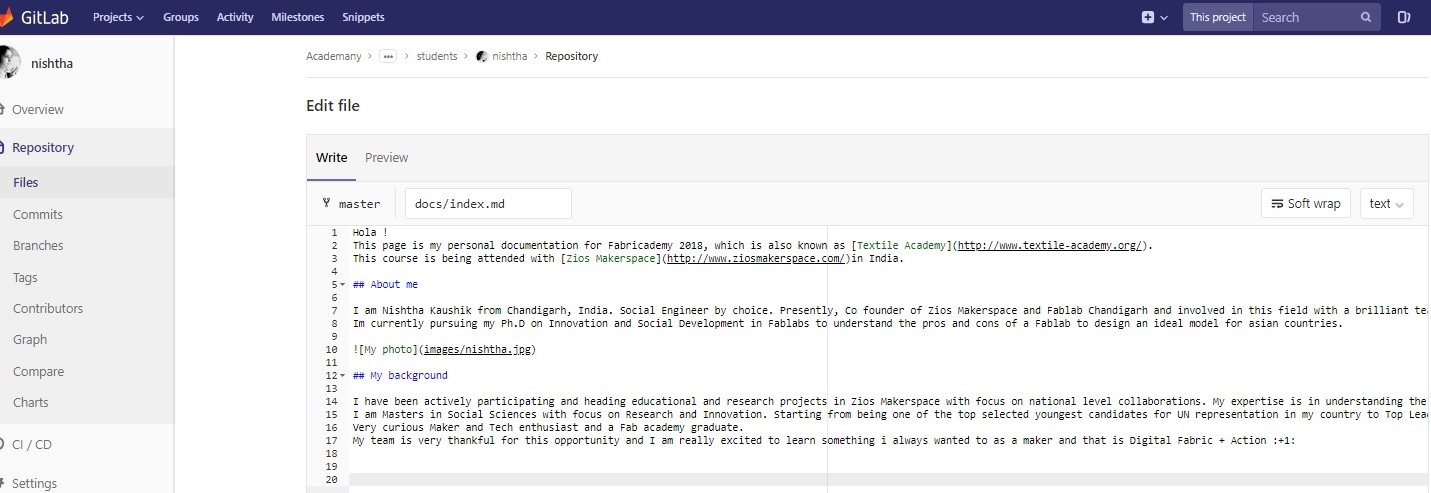Screen dimensions: 1431x493
Task: Open Overview in the sidebar
Action: point(38,109)
